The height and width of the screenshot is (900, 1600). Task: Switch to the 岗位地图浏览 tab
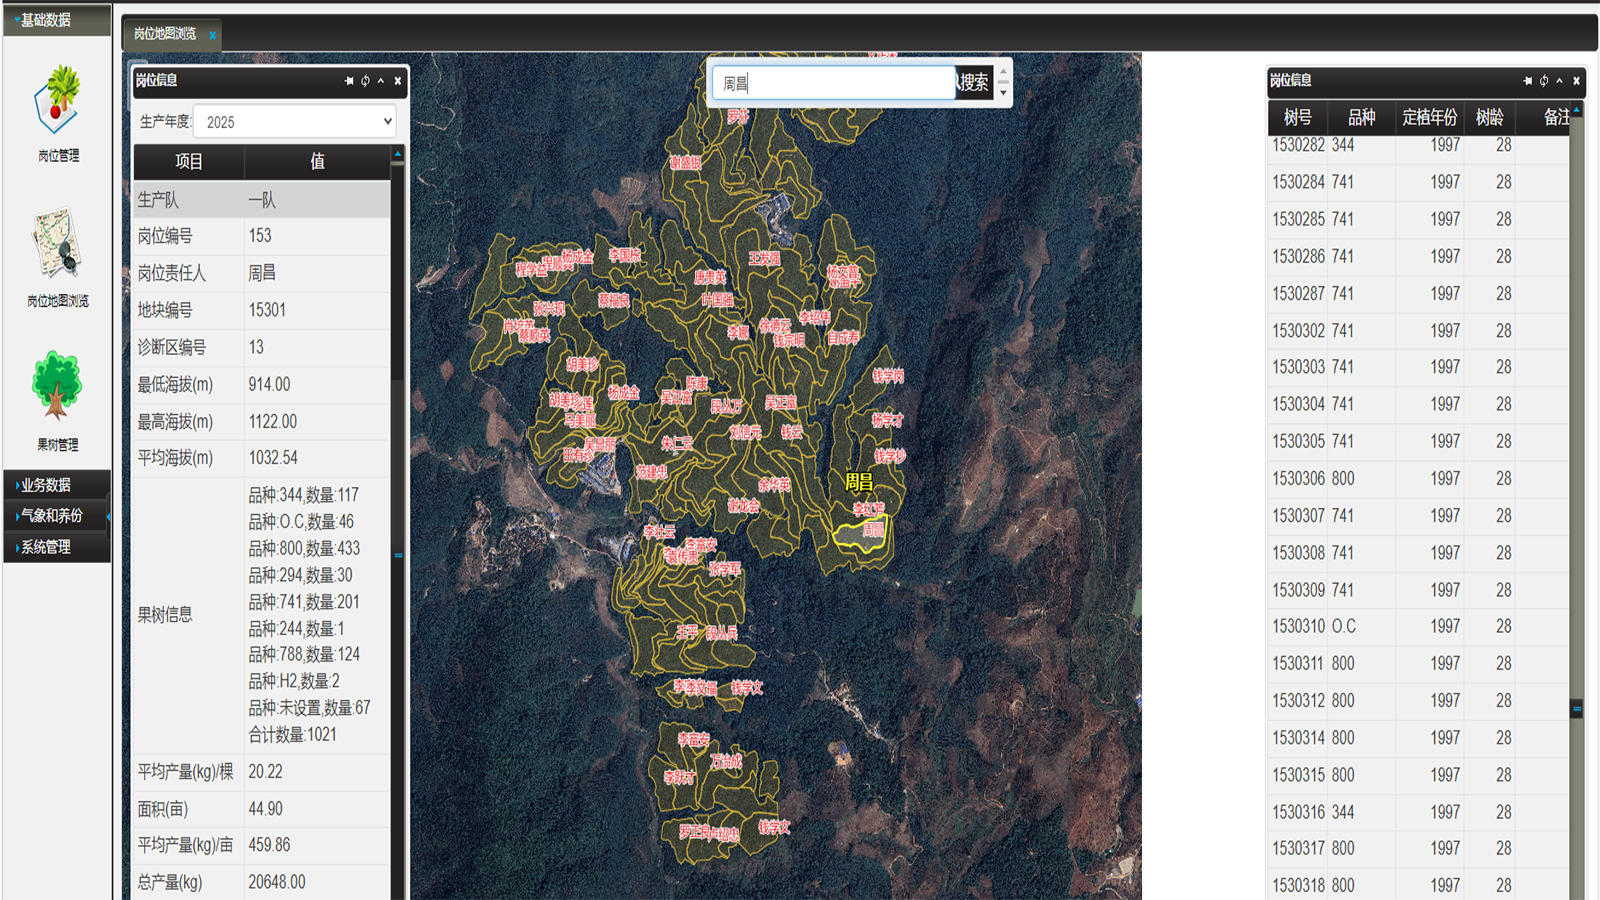click(x=165, y=34)
